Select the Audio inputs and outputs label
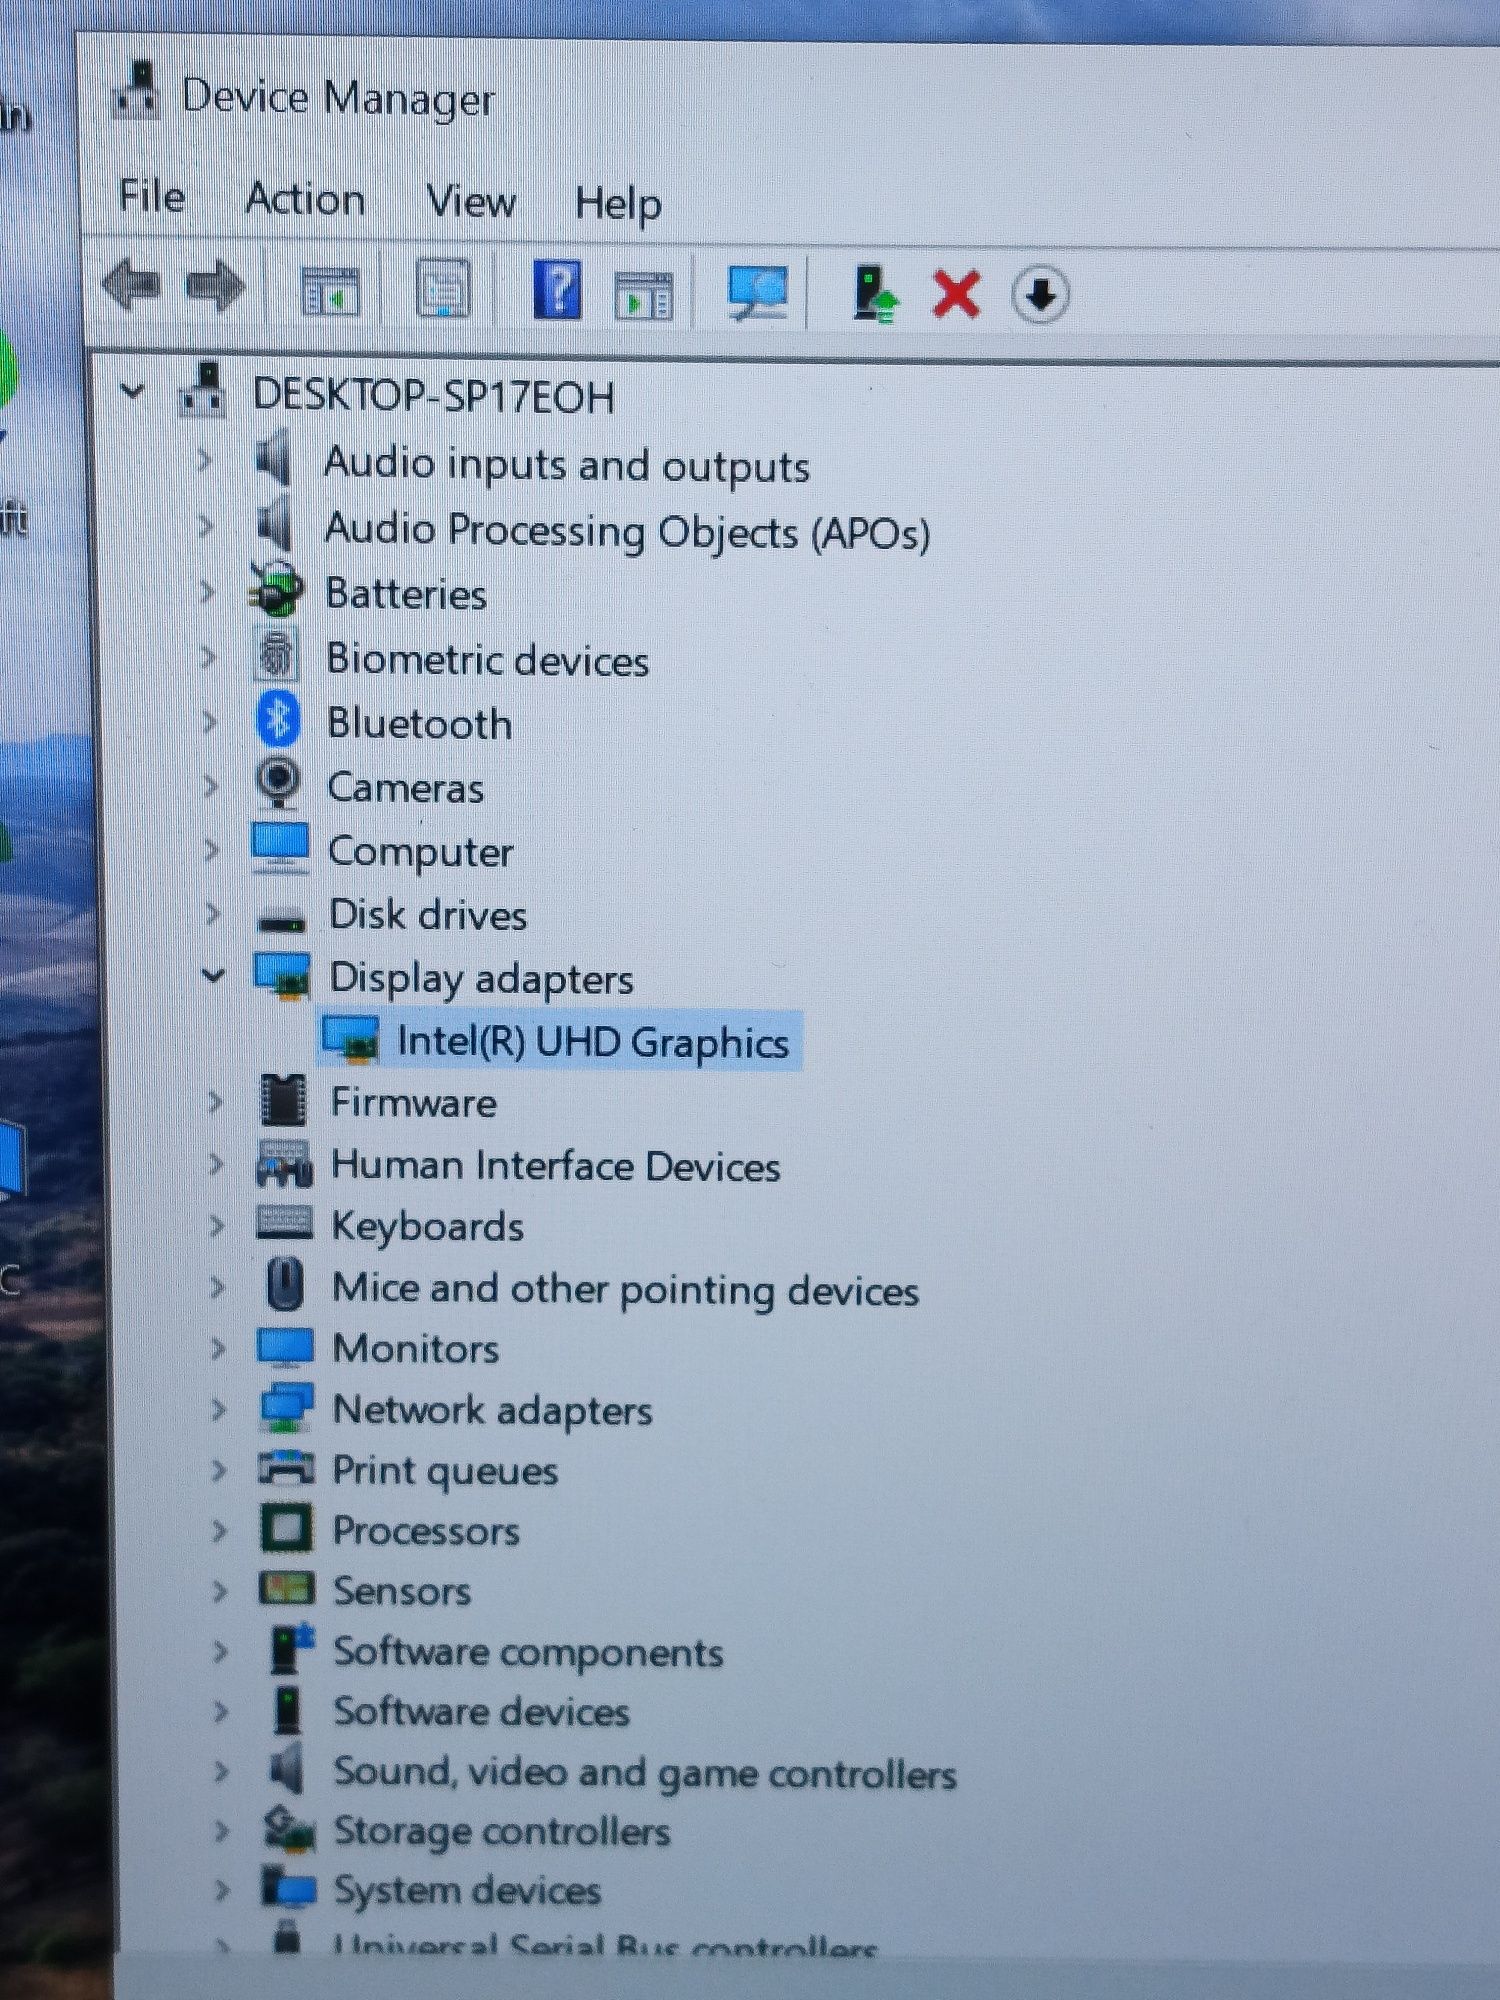Image resolution: width=1500 pixels, height=2000 pixels. [567, 465]
